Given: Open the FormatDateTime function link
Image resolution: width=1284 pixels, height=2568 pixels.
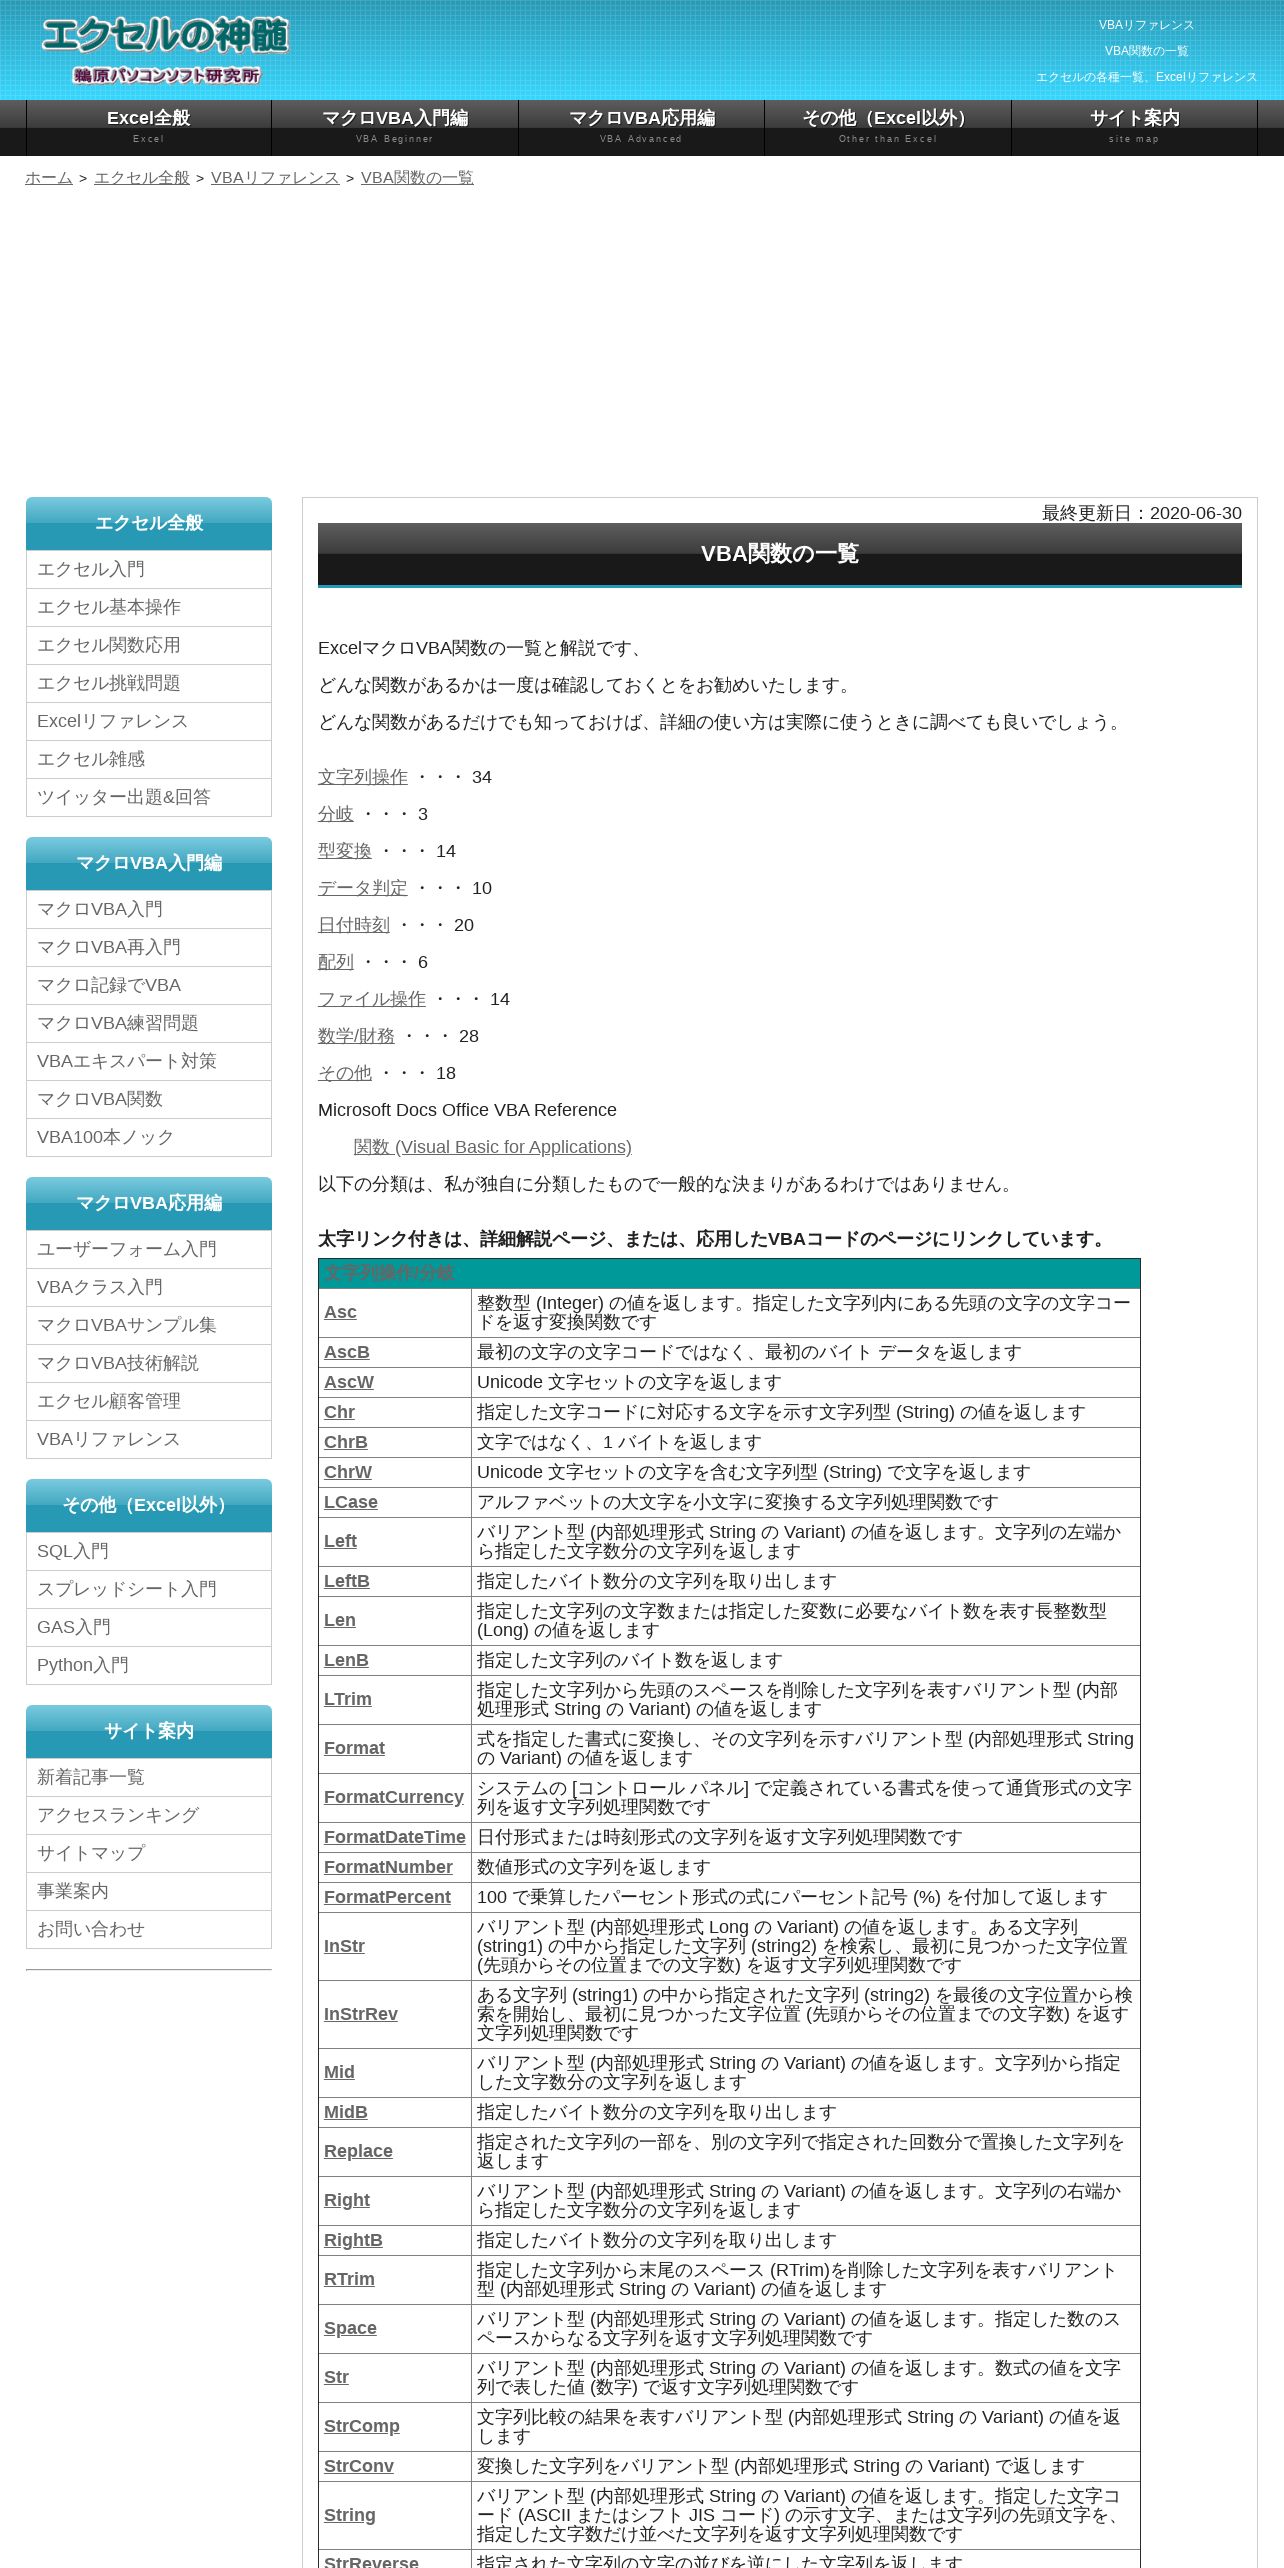Looking at the screenshot, I should [395, 1837].
